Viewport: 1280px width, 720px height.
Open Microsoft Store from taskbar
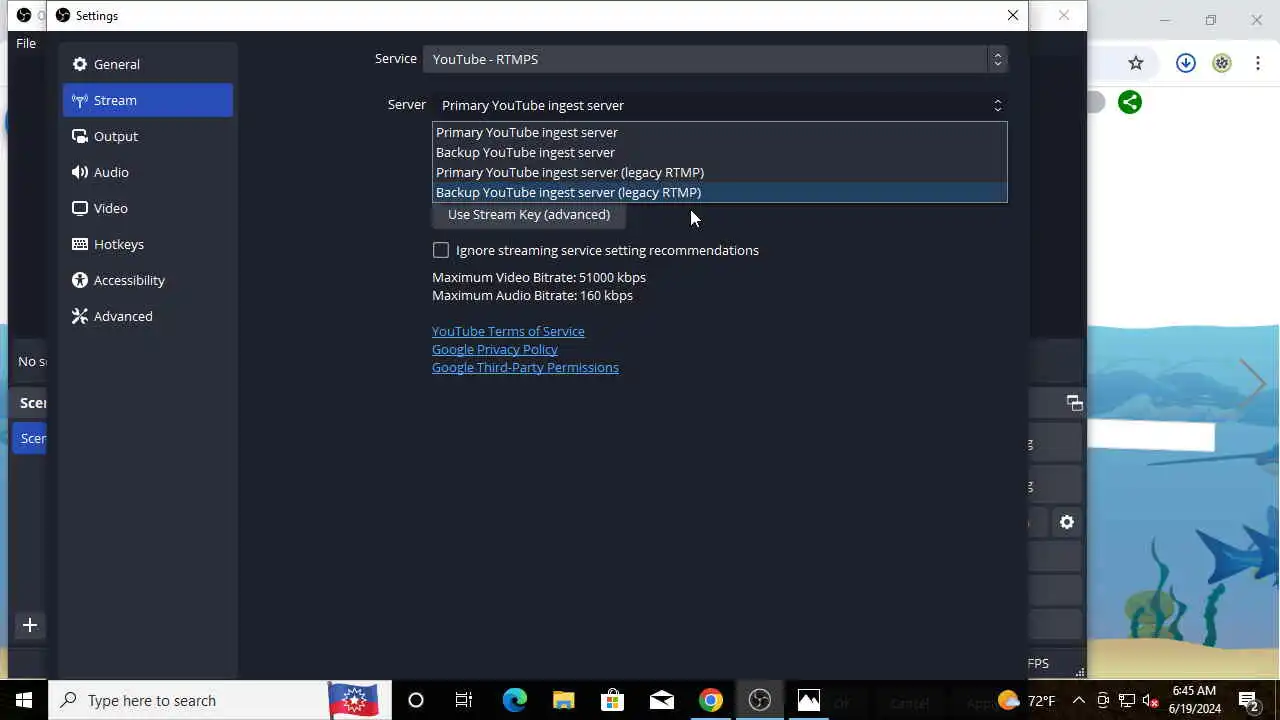point(612,700)
